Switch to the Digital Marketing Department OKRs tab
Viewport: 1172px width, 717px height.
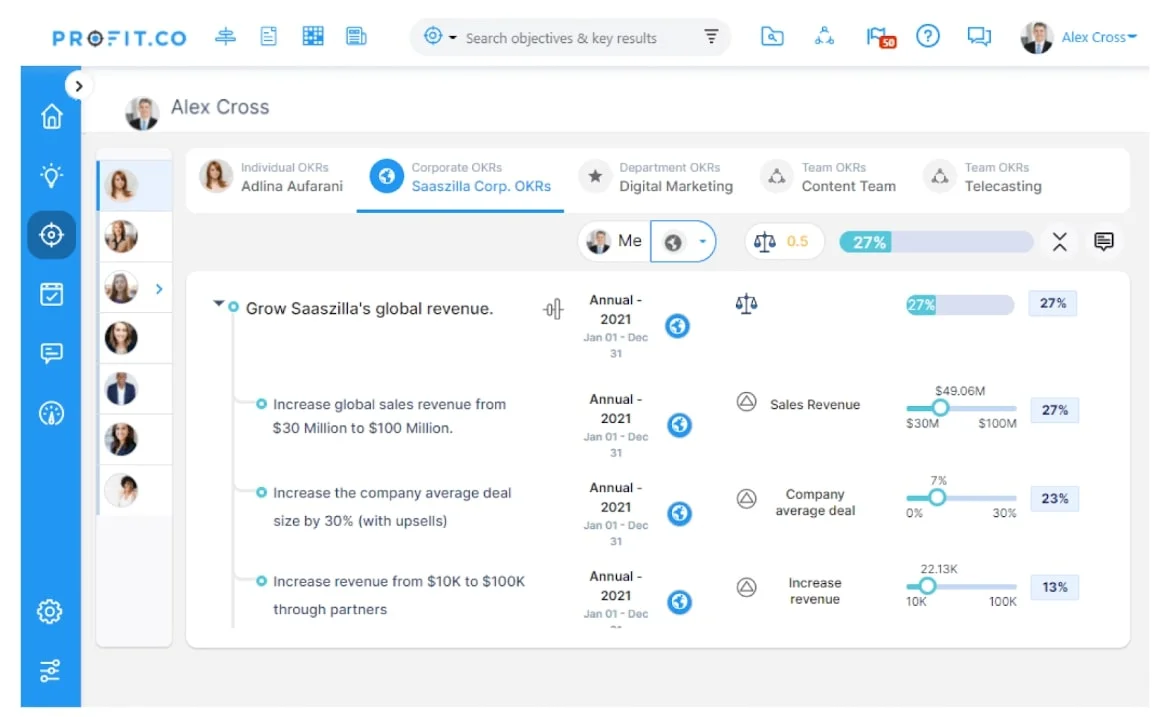pyautogui.click(x=675, y=178)
